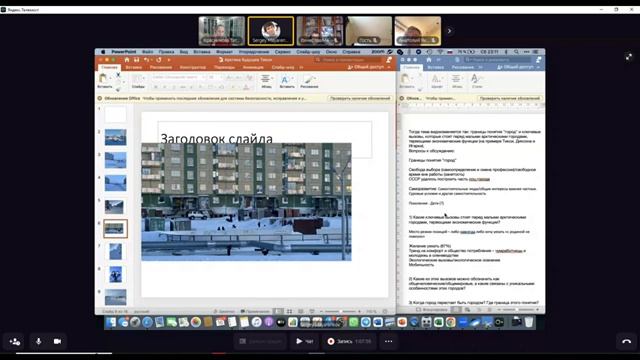Screen dimensions: 640x360
Task: Open macOS Spotlight search icon
Action: pos(516,52)
